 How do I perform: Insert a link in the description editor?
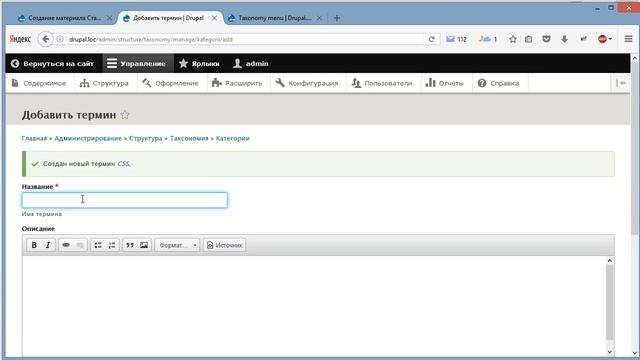[x=66, y=245]
